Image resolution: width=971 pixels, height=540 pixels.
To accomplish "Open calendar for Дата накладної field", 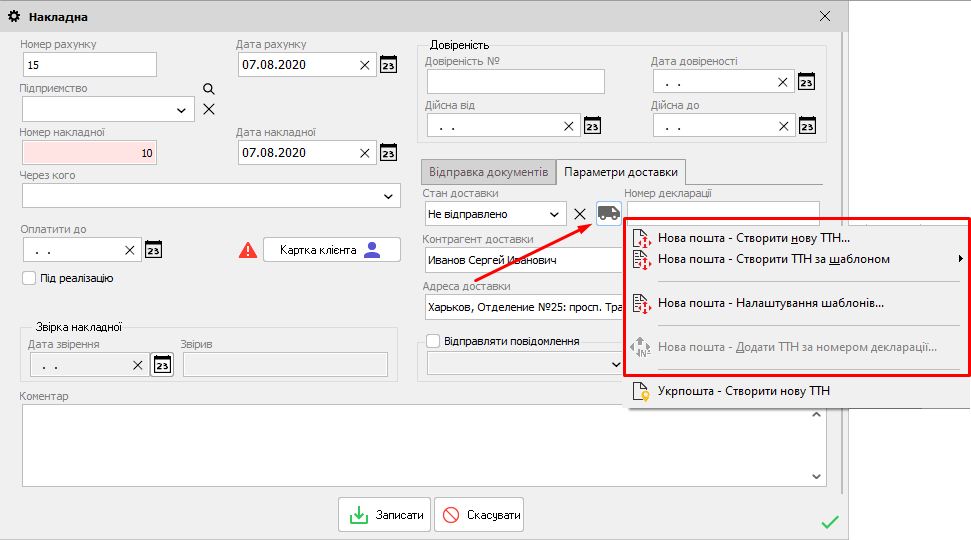I will coord(389,153).
